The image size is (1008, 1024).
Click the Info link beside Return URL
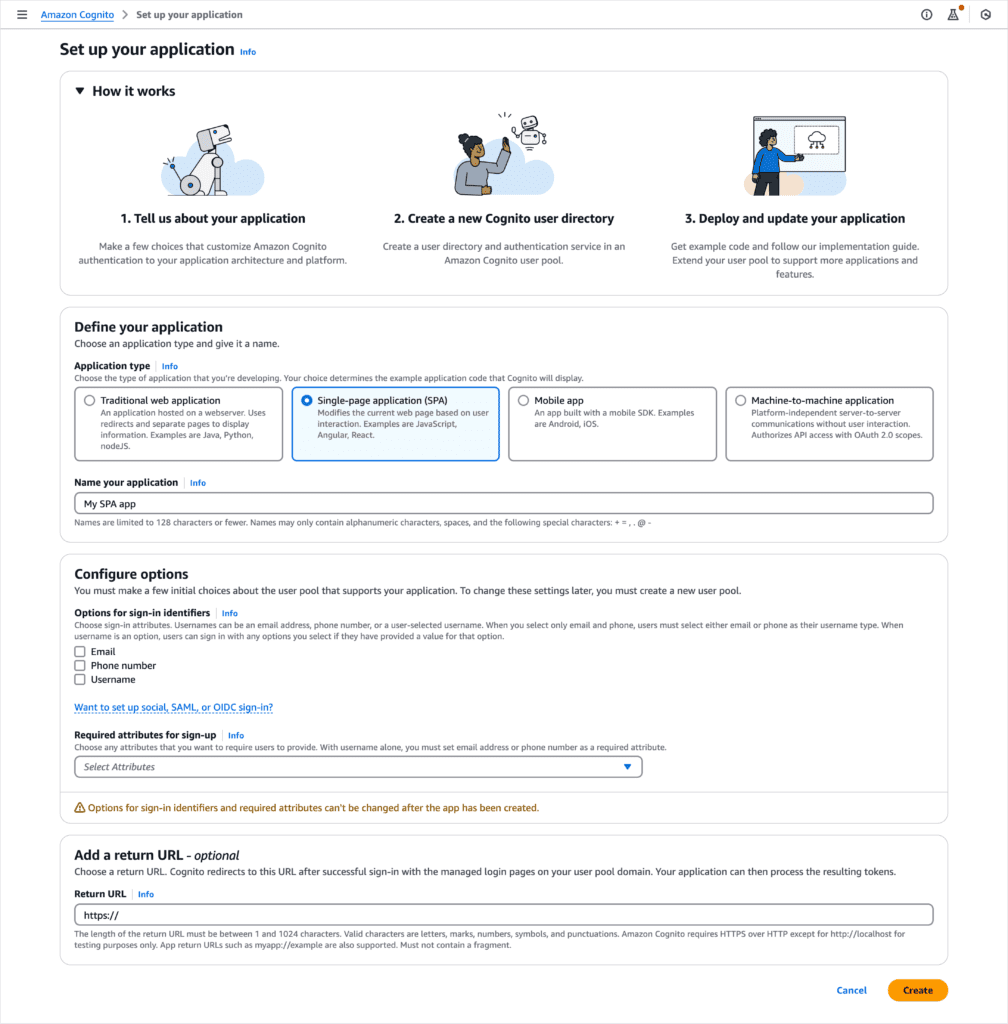(146, 894)
